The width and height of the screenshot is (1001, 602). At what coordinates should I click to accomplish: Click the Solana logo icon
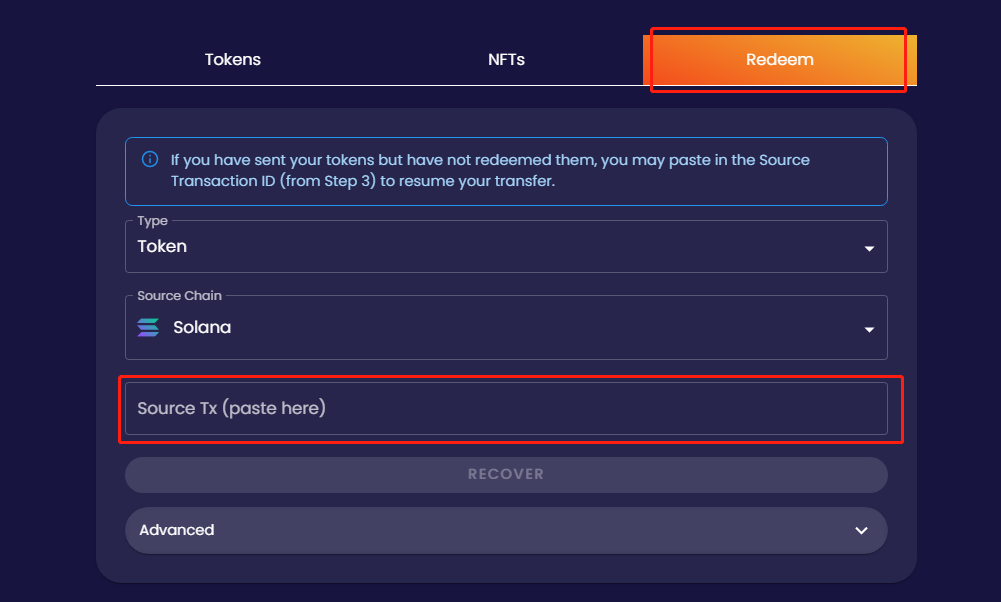pyautogui.click(x=148, y=327)
